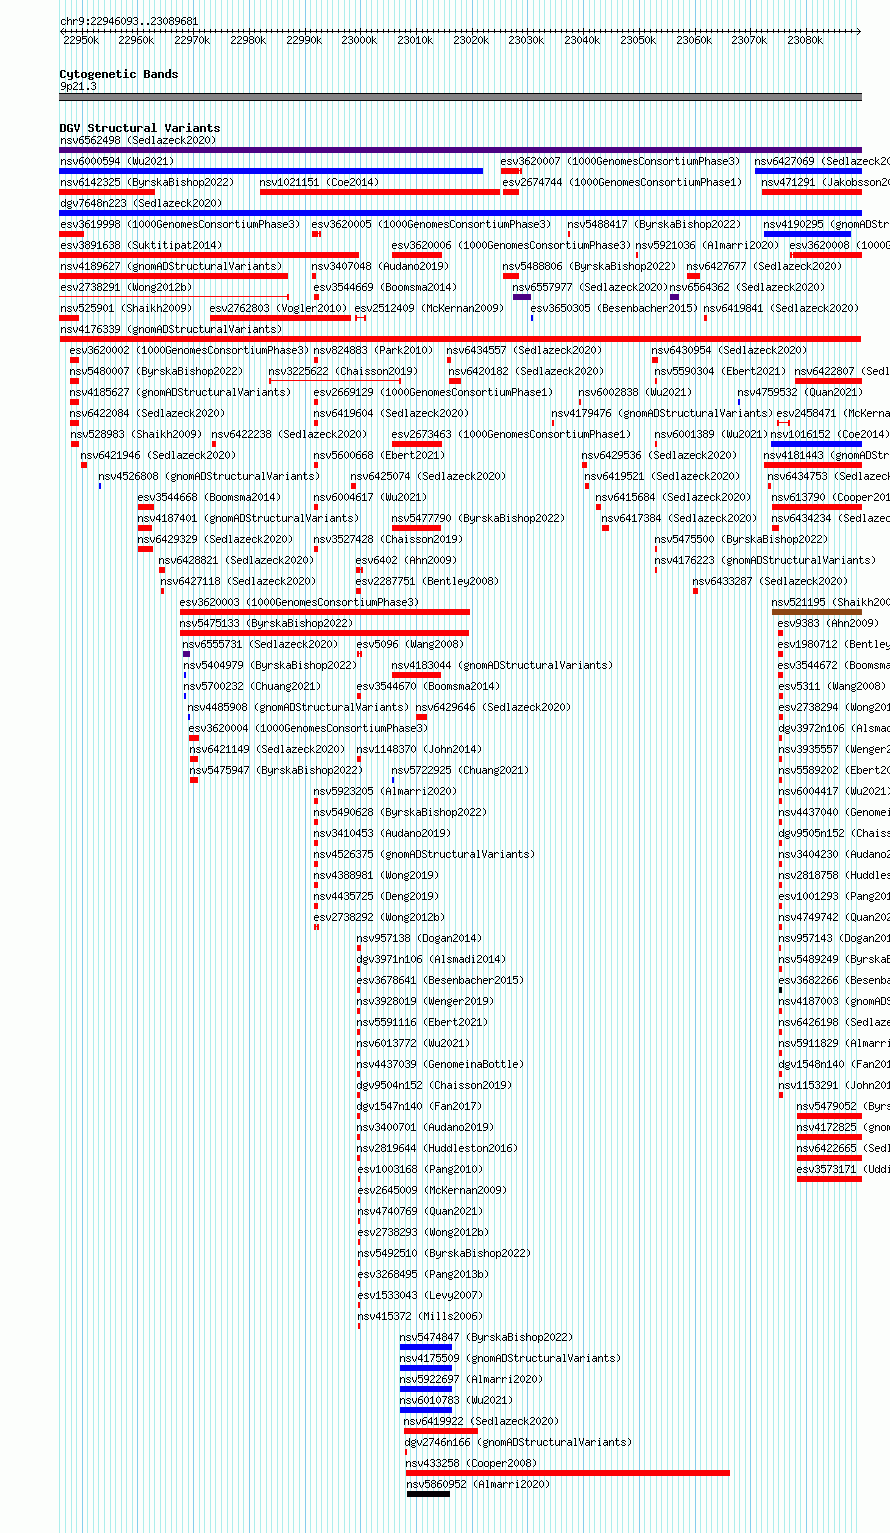Image resolution: width=890 pixels, height=1533 pixels.
Task: Click nsv6434557 (Sedlazeck2020) label
Action: click(x=524, y=350)
